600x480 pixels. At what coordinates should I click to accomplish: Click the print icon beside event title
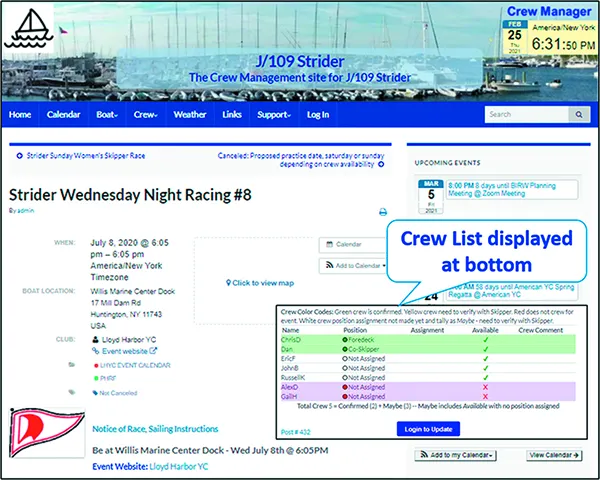(x=382, y=212)
